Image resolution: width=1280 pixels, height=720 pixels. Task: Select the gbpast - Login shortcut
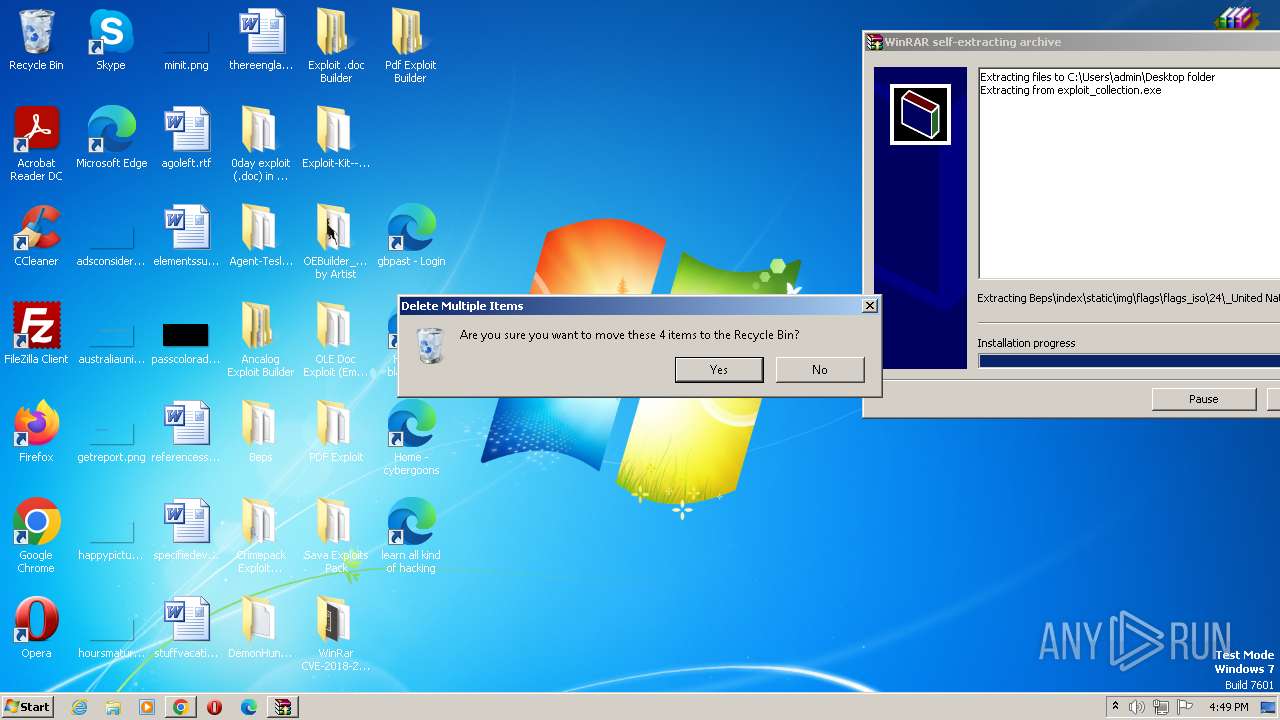(411, 237)
